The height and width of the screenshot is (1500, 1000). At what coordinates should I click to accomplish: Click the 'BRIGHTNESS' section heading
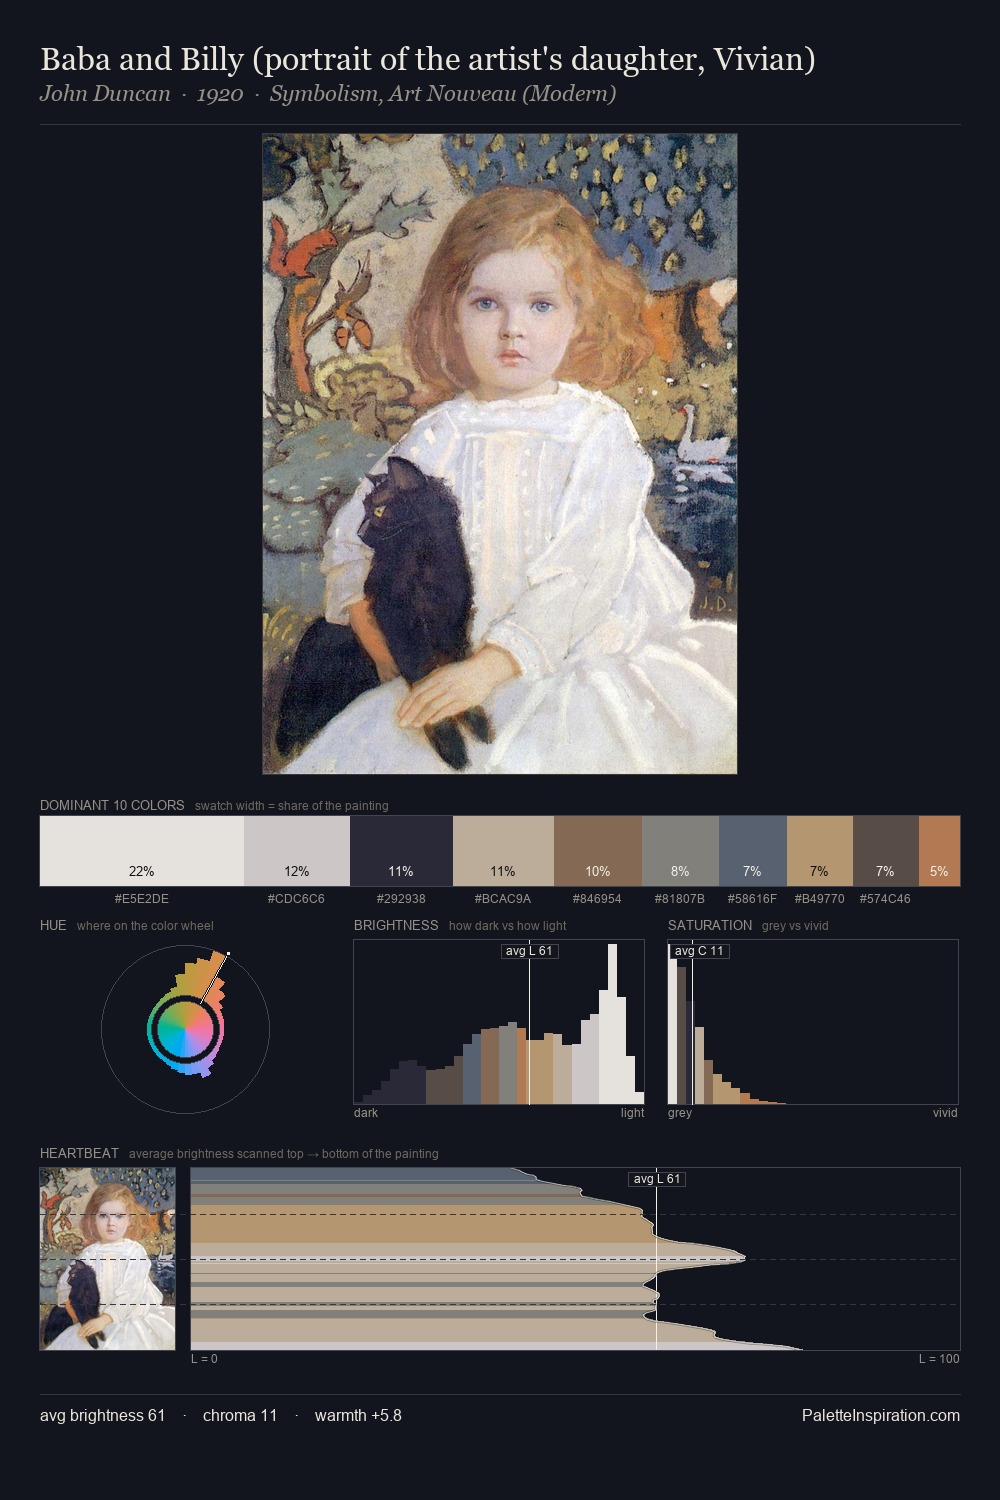[396, 925]
